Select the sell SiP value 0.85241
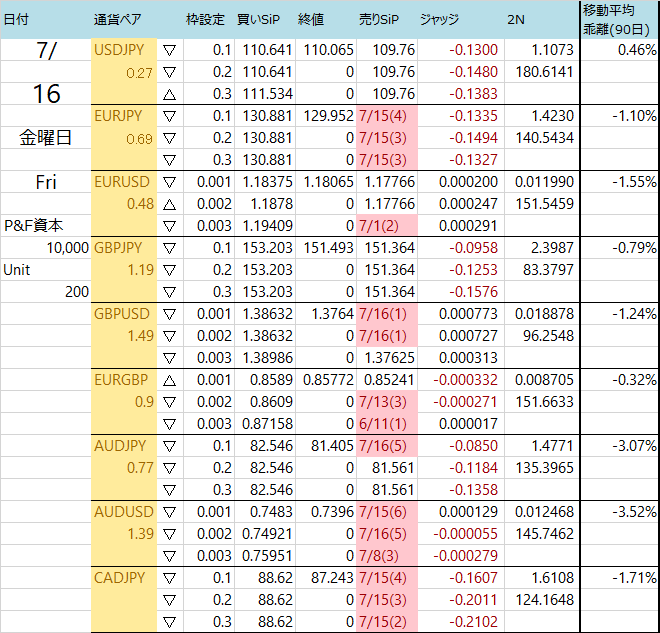The height and width of the screenshot is (633, 660). click(x=389, y=380)
